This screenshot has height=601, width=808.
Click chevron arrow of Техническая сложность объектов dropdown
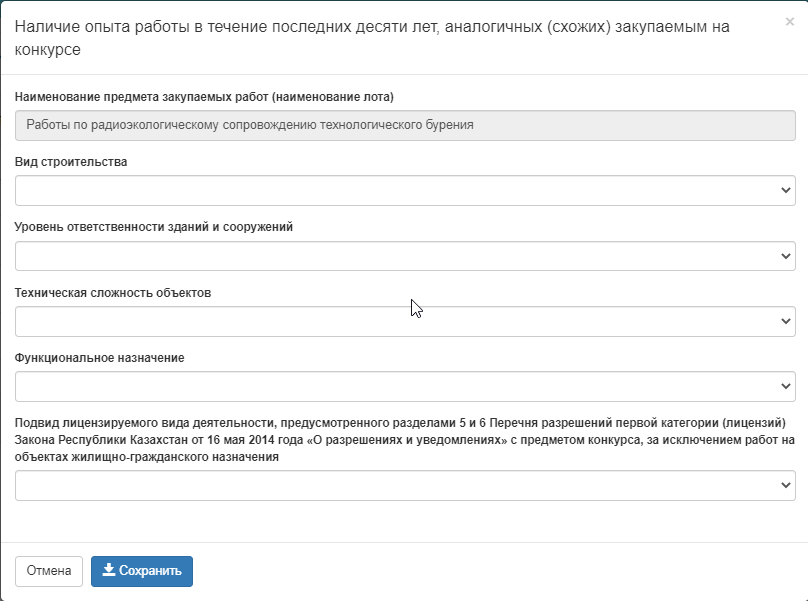coord(785,321)
